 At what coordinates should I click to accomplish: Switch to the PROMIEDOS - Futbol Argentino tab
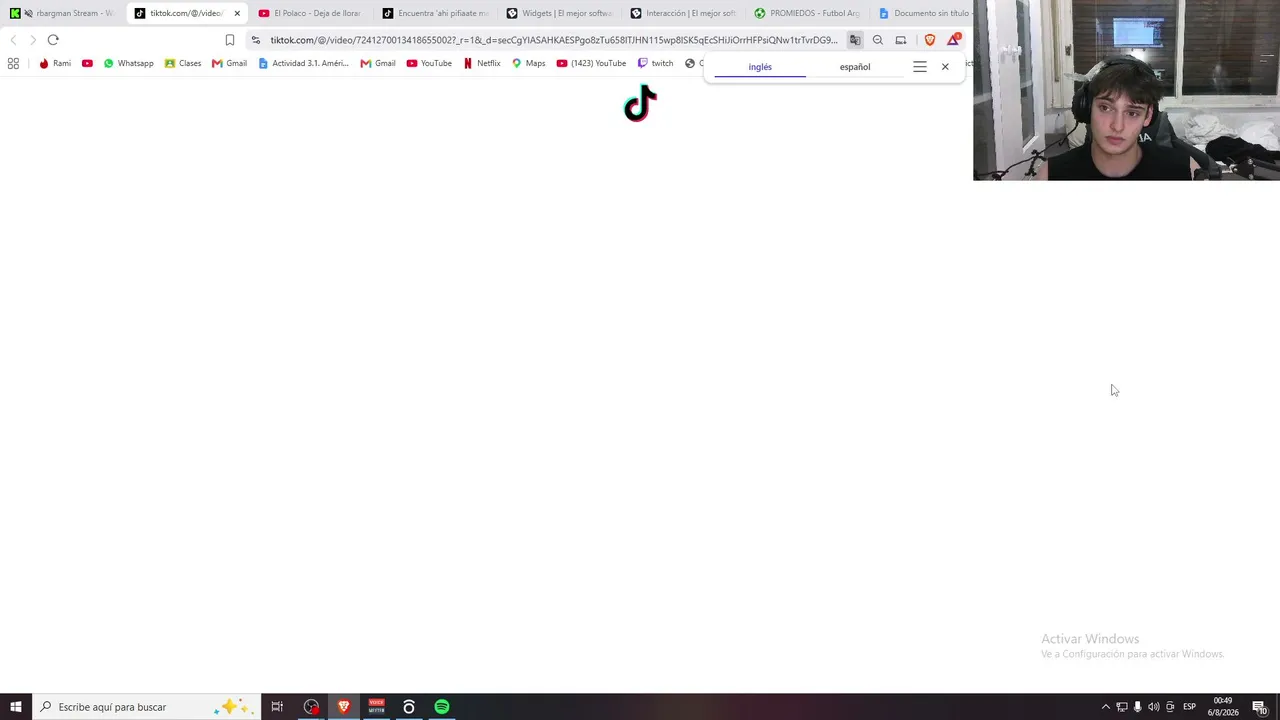(806, 13)
